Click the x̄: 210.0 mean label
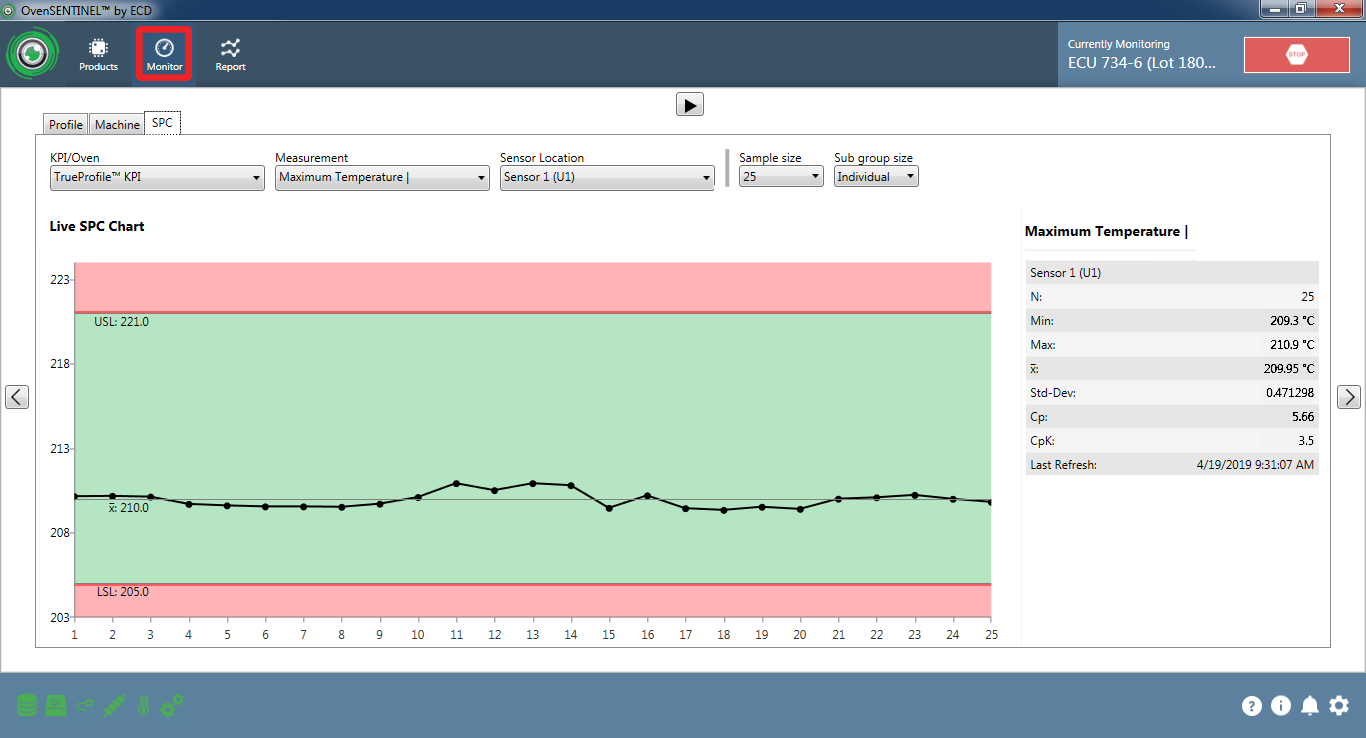Screen dimensions: 1366x738 click(129, 508)
